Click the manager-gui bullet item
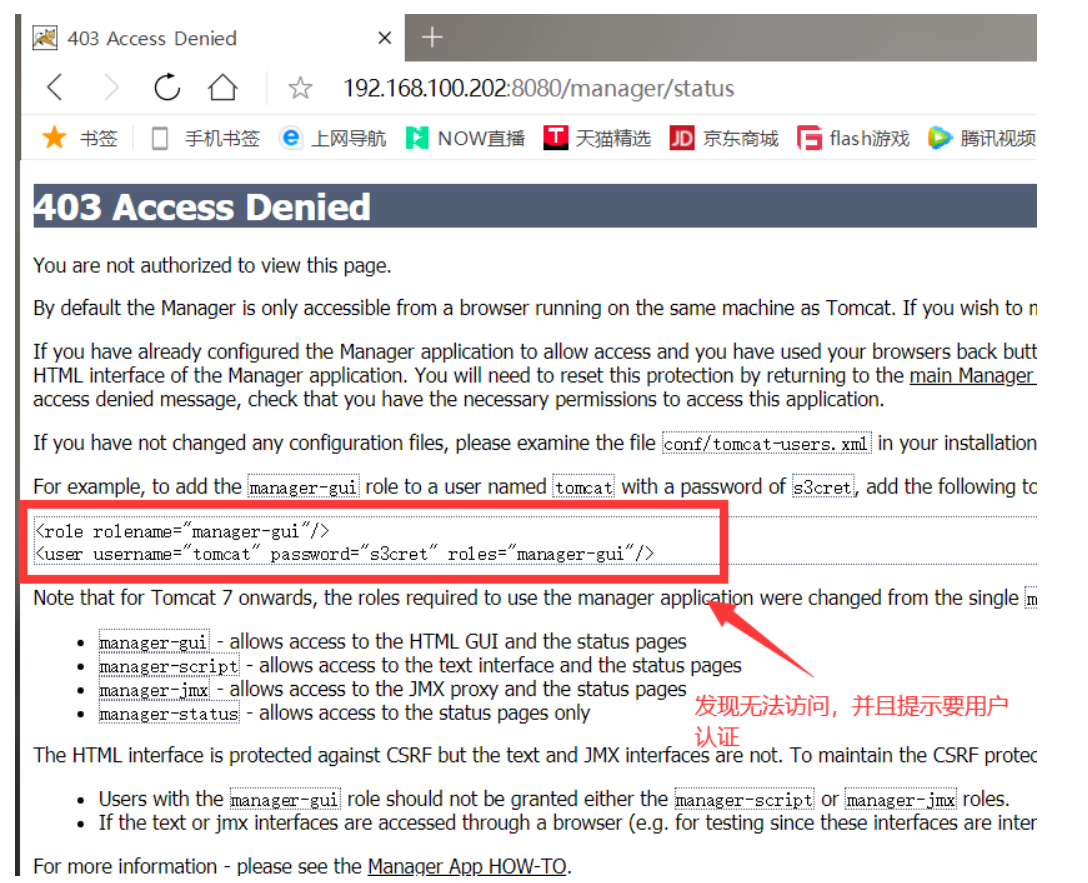Screen dimensions: 1088x883 pos(393,642)
